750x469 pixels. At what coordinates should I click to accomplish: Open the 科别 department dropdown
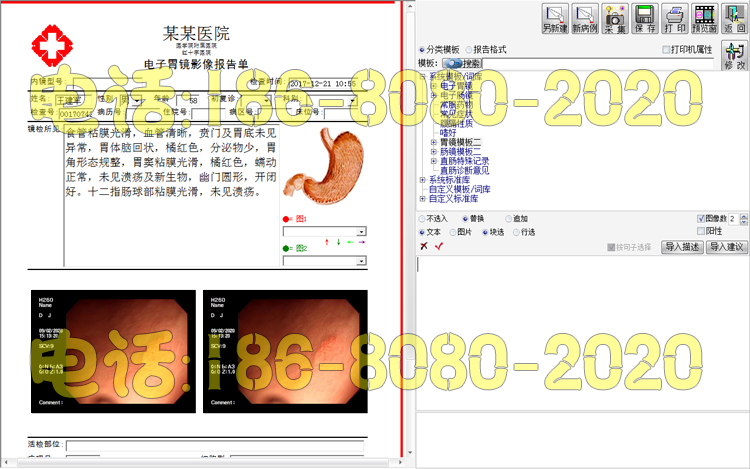353,100
